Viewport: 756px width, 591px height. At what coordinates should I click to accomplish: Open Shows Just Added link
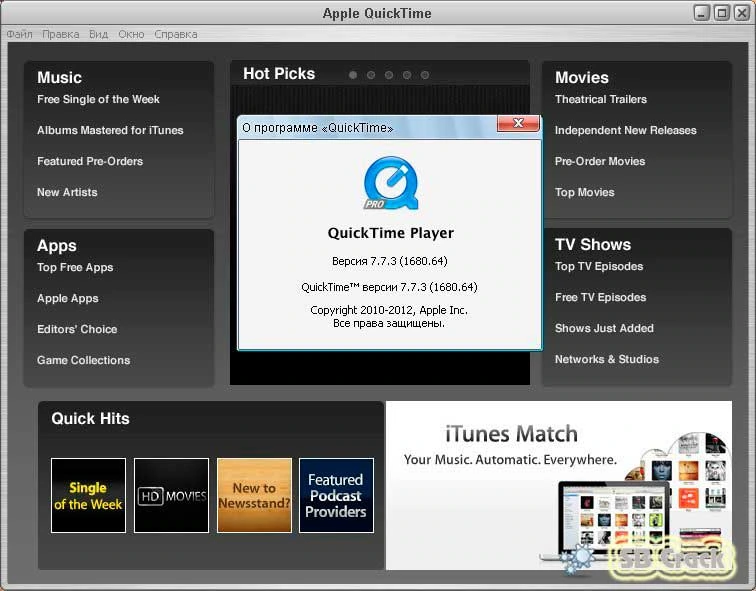[x=604, y=328]
